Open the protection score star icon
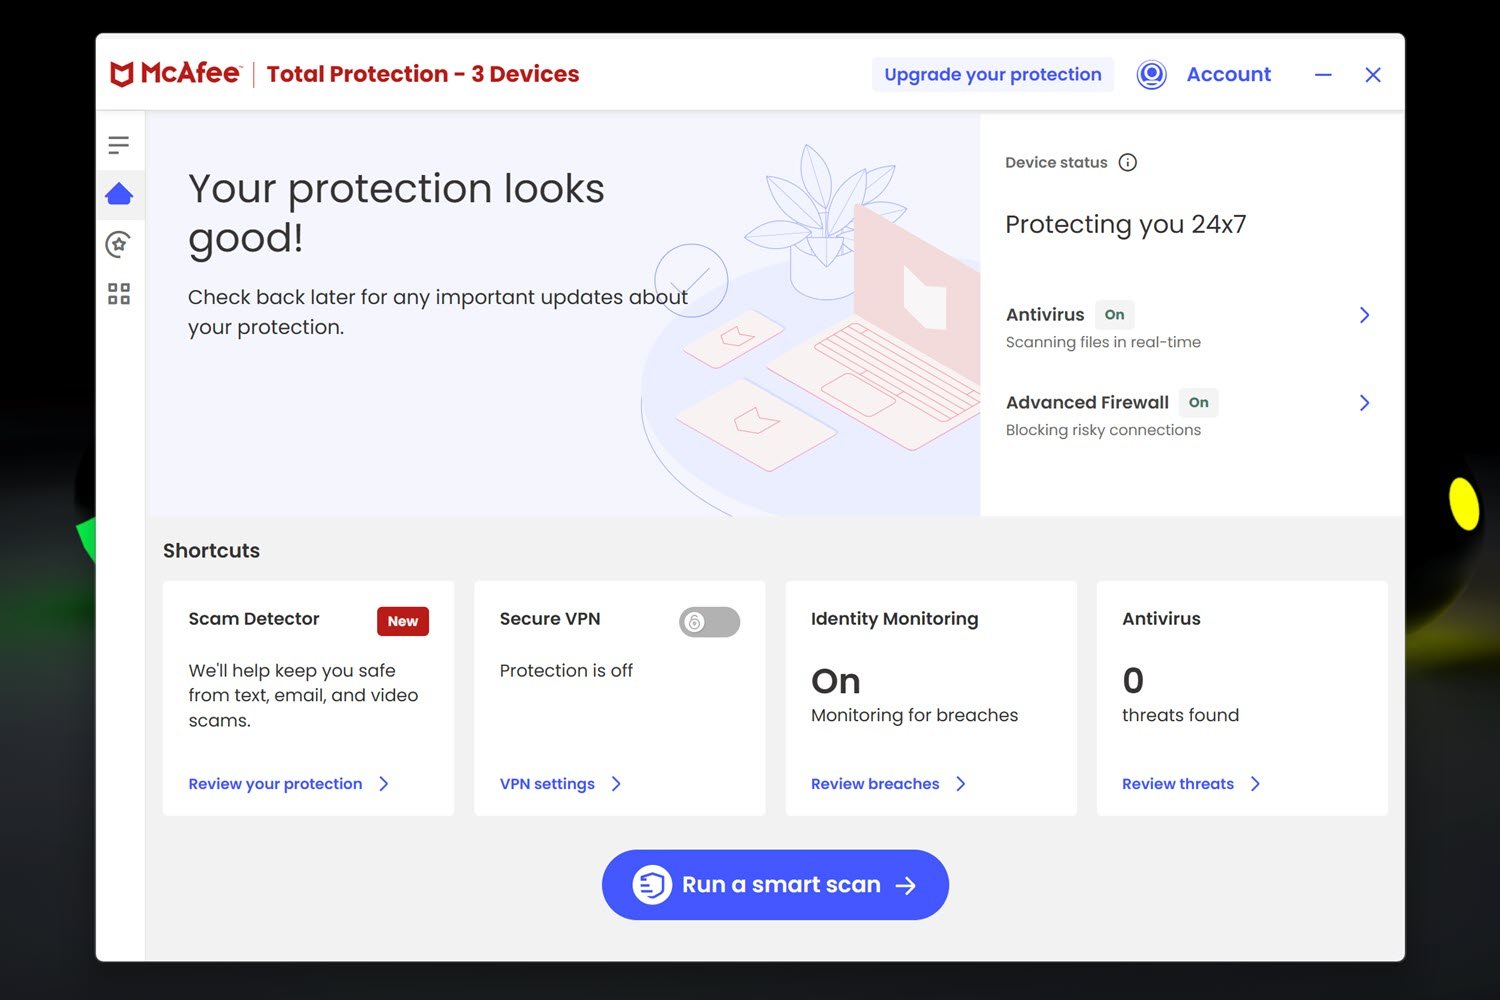Screen dimensions: 1500x1000 point(119,244)
